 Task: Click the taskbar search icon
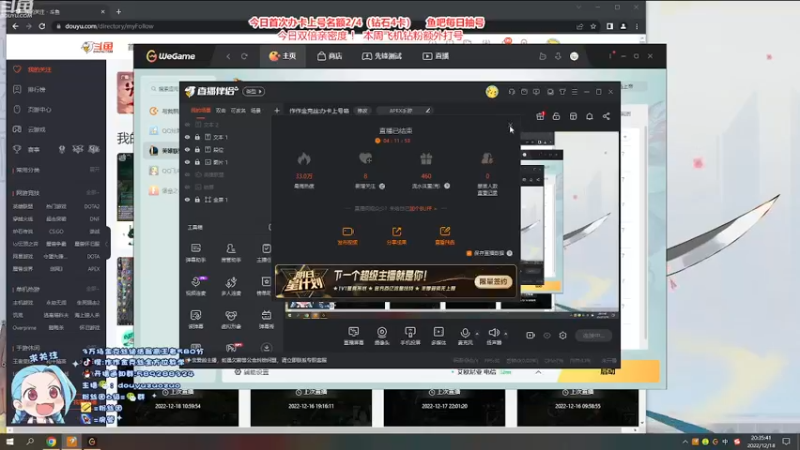30,442
